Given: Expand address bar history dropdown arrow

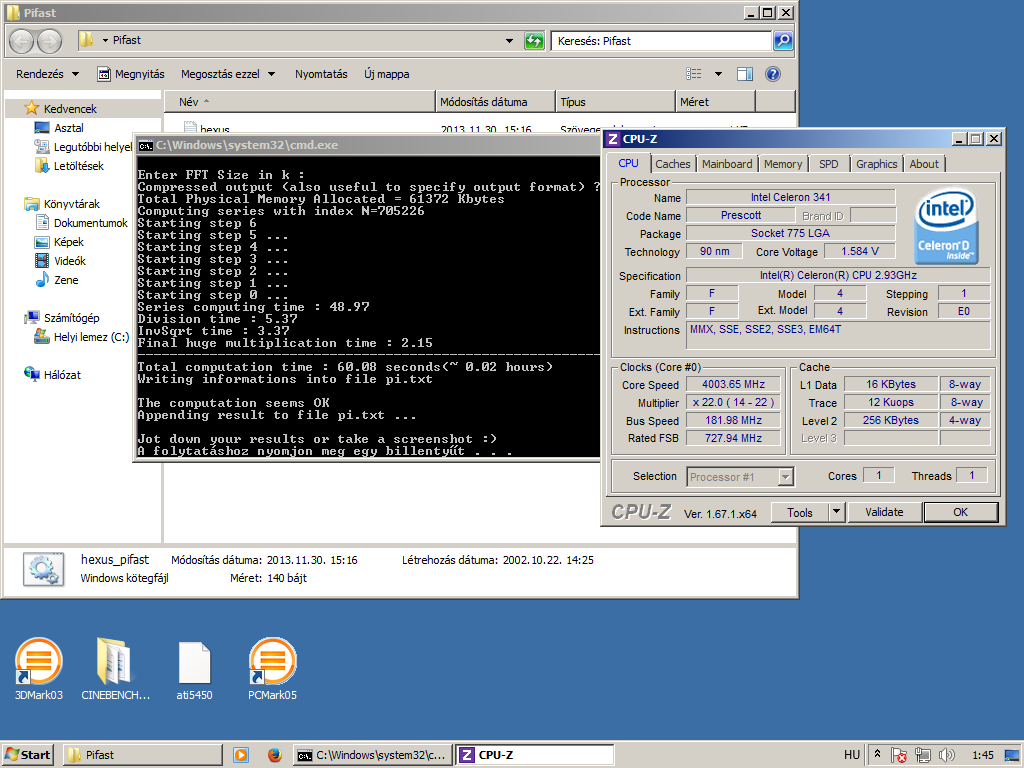Looking at the screenshot, I should 509,41.
